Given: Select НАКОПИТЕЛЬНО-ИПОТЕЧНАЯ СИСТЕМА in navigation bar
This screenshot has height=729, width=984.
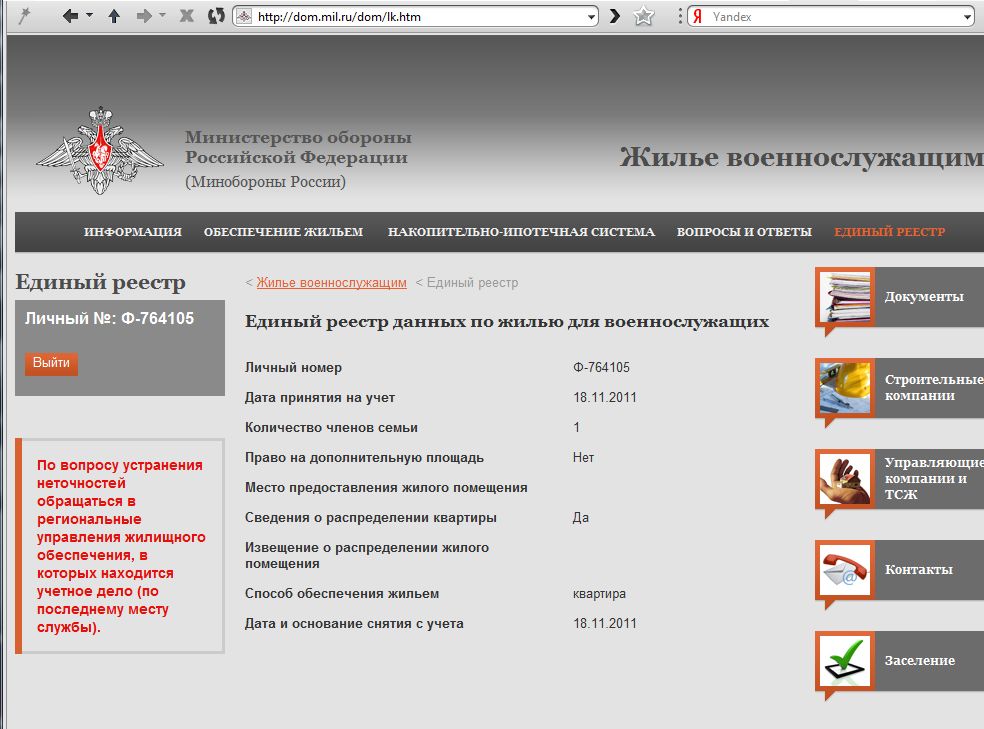Looking at the screenshot, I should click(x=521, y=232).
